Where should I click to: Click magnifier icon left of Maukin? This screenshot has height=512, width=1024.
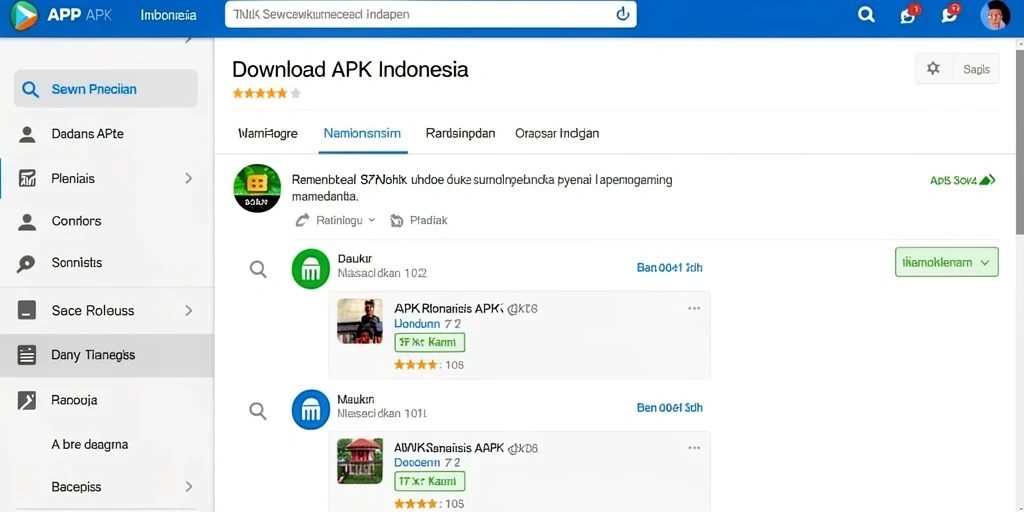tap(259, 411)
